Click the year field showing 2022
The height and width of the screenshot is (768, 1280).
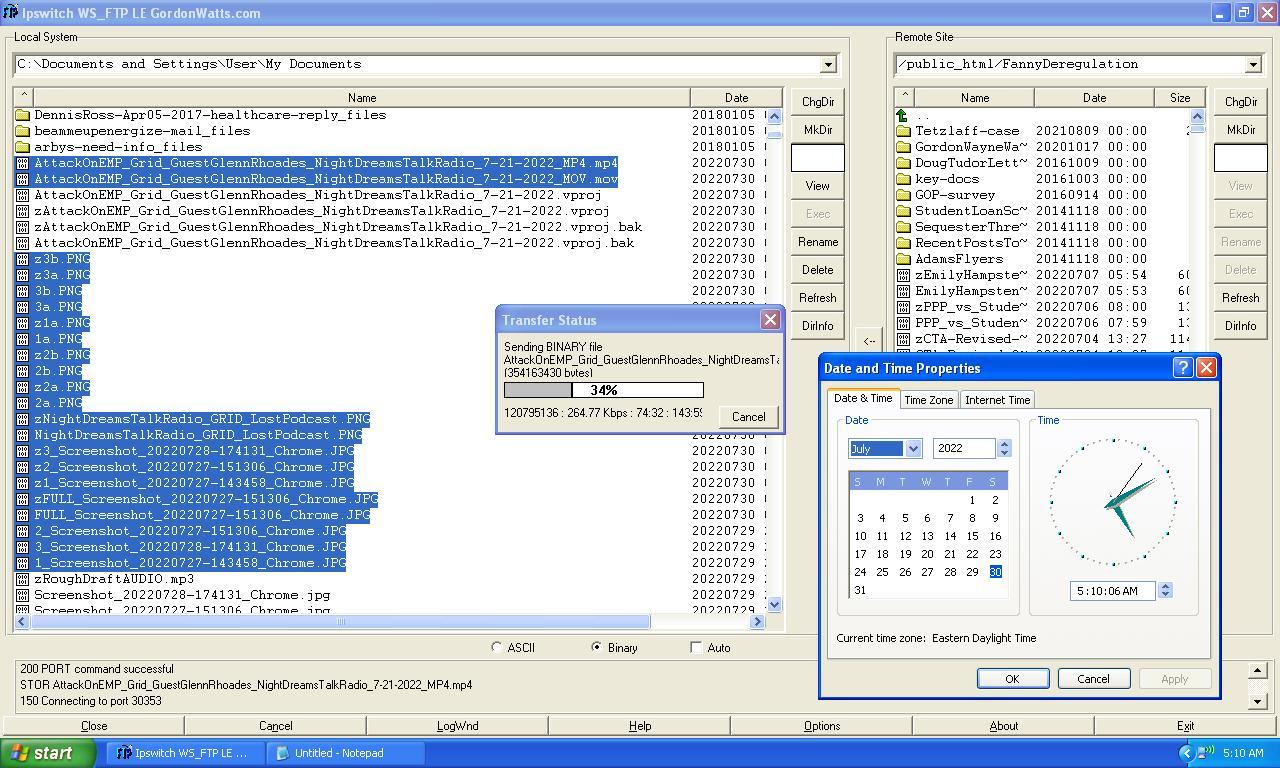(x=965, y=449)
